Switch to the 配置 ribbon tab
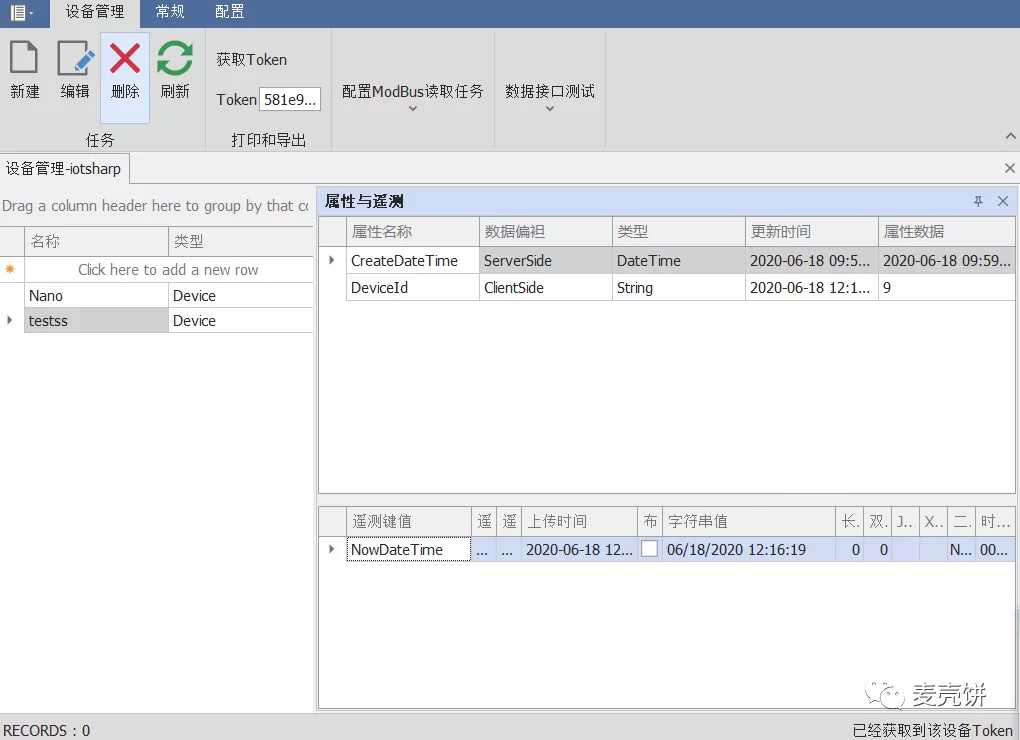1020x740 pixels. pyautogui.click(x=230, y=12)
